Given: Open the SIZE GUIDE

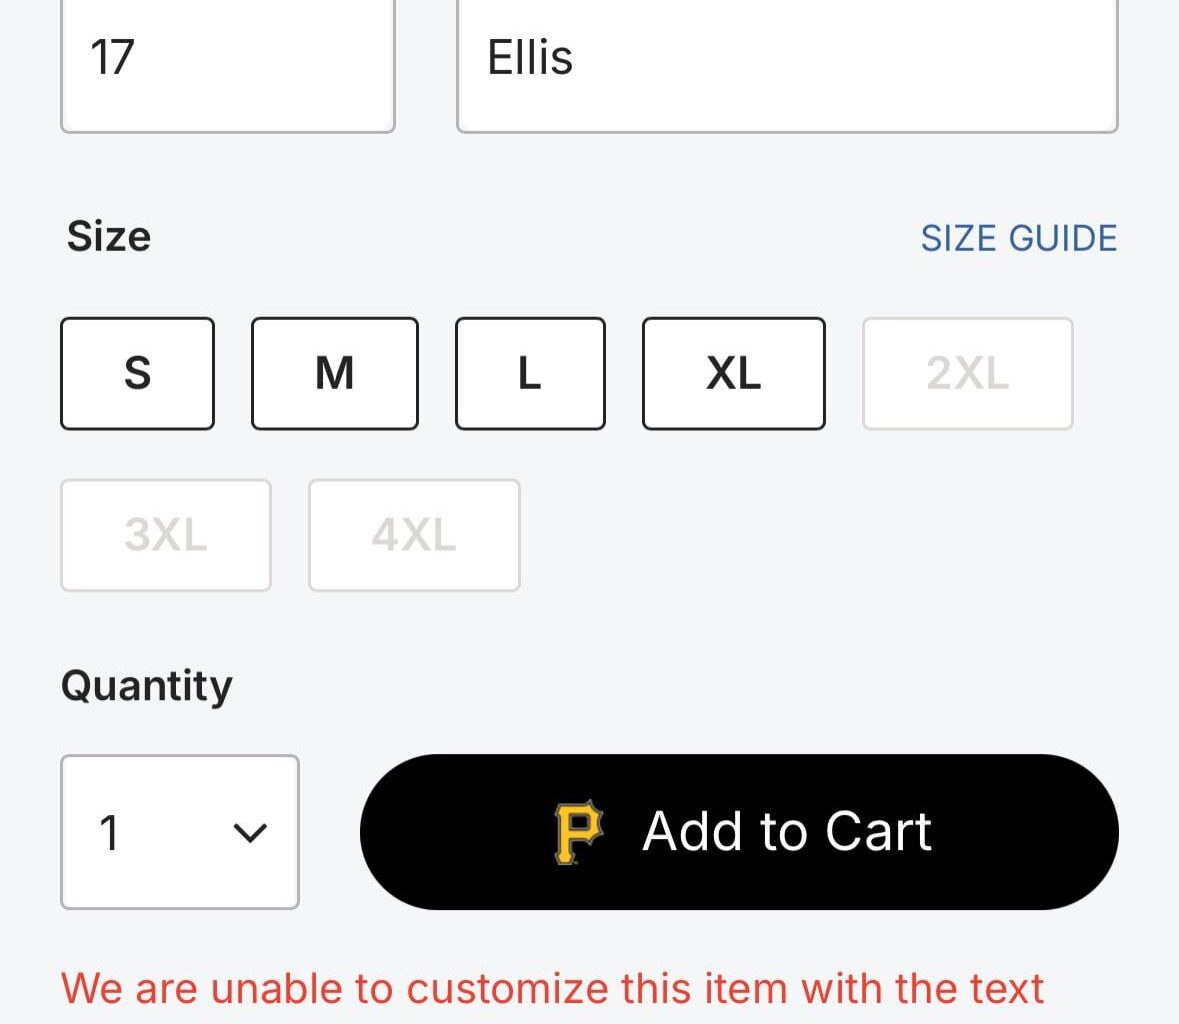Looking at the screenshot, I should click(x=1019, y=238).
